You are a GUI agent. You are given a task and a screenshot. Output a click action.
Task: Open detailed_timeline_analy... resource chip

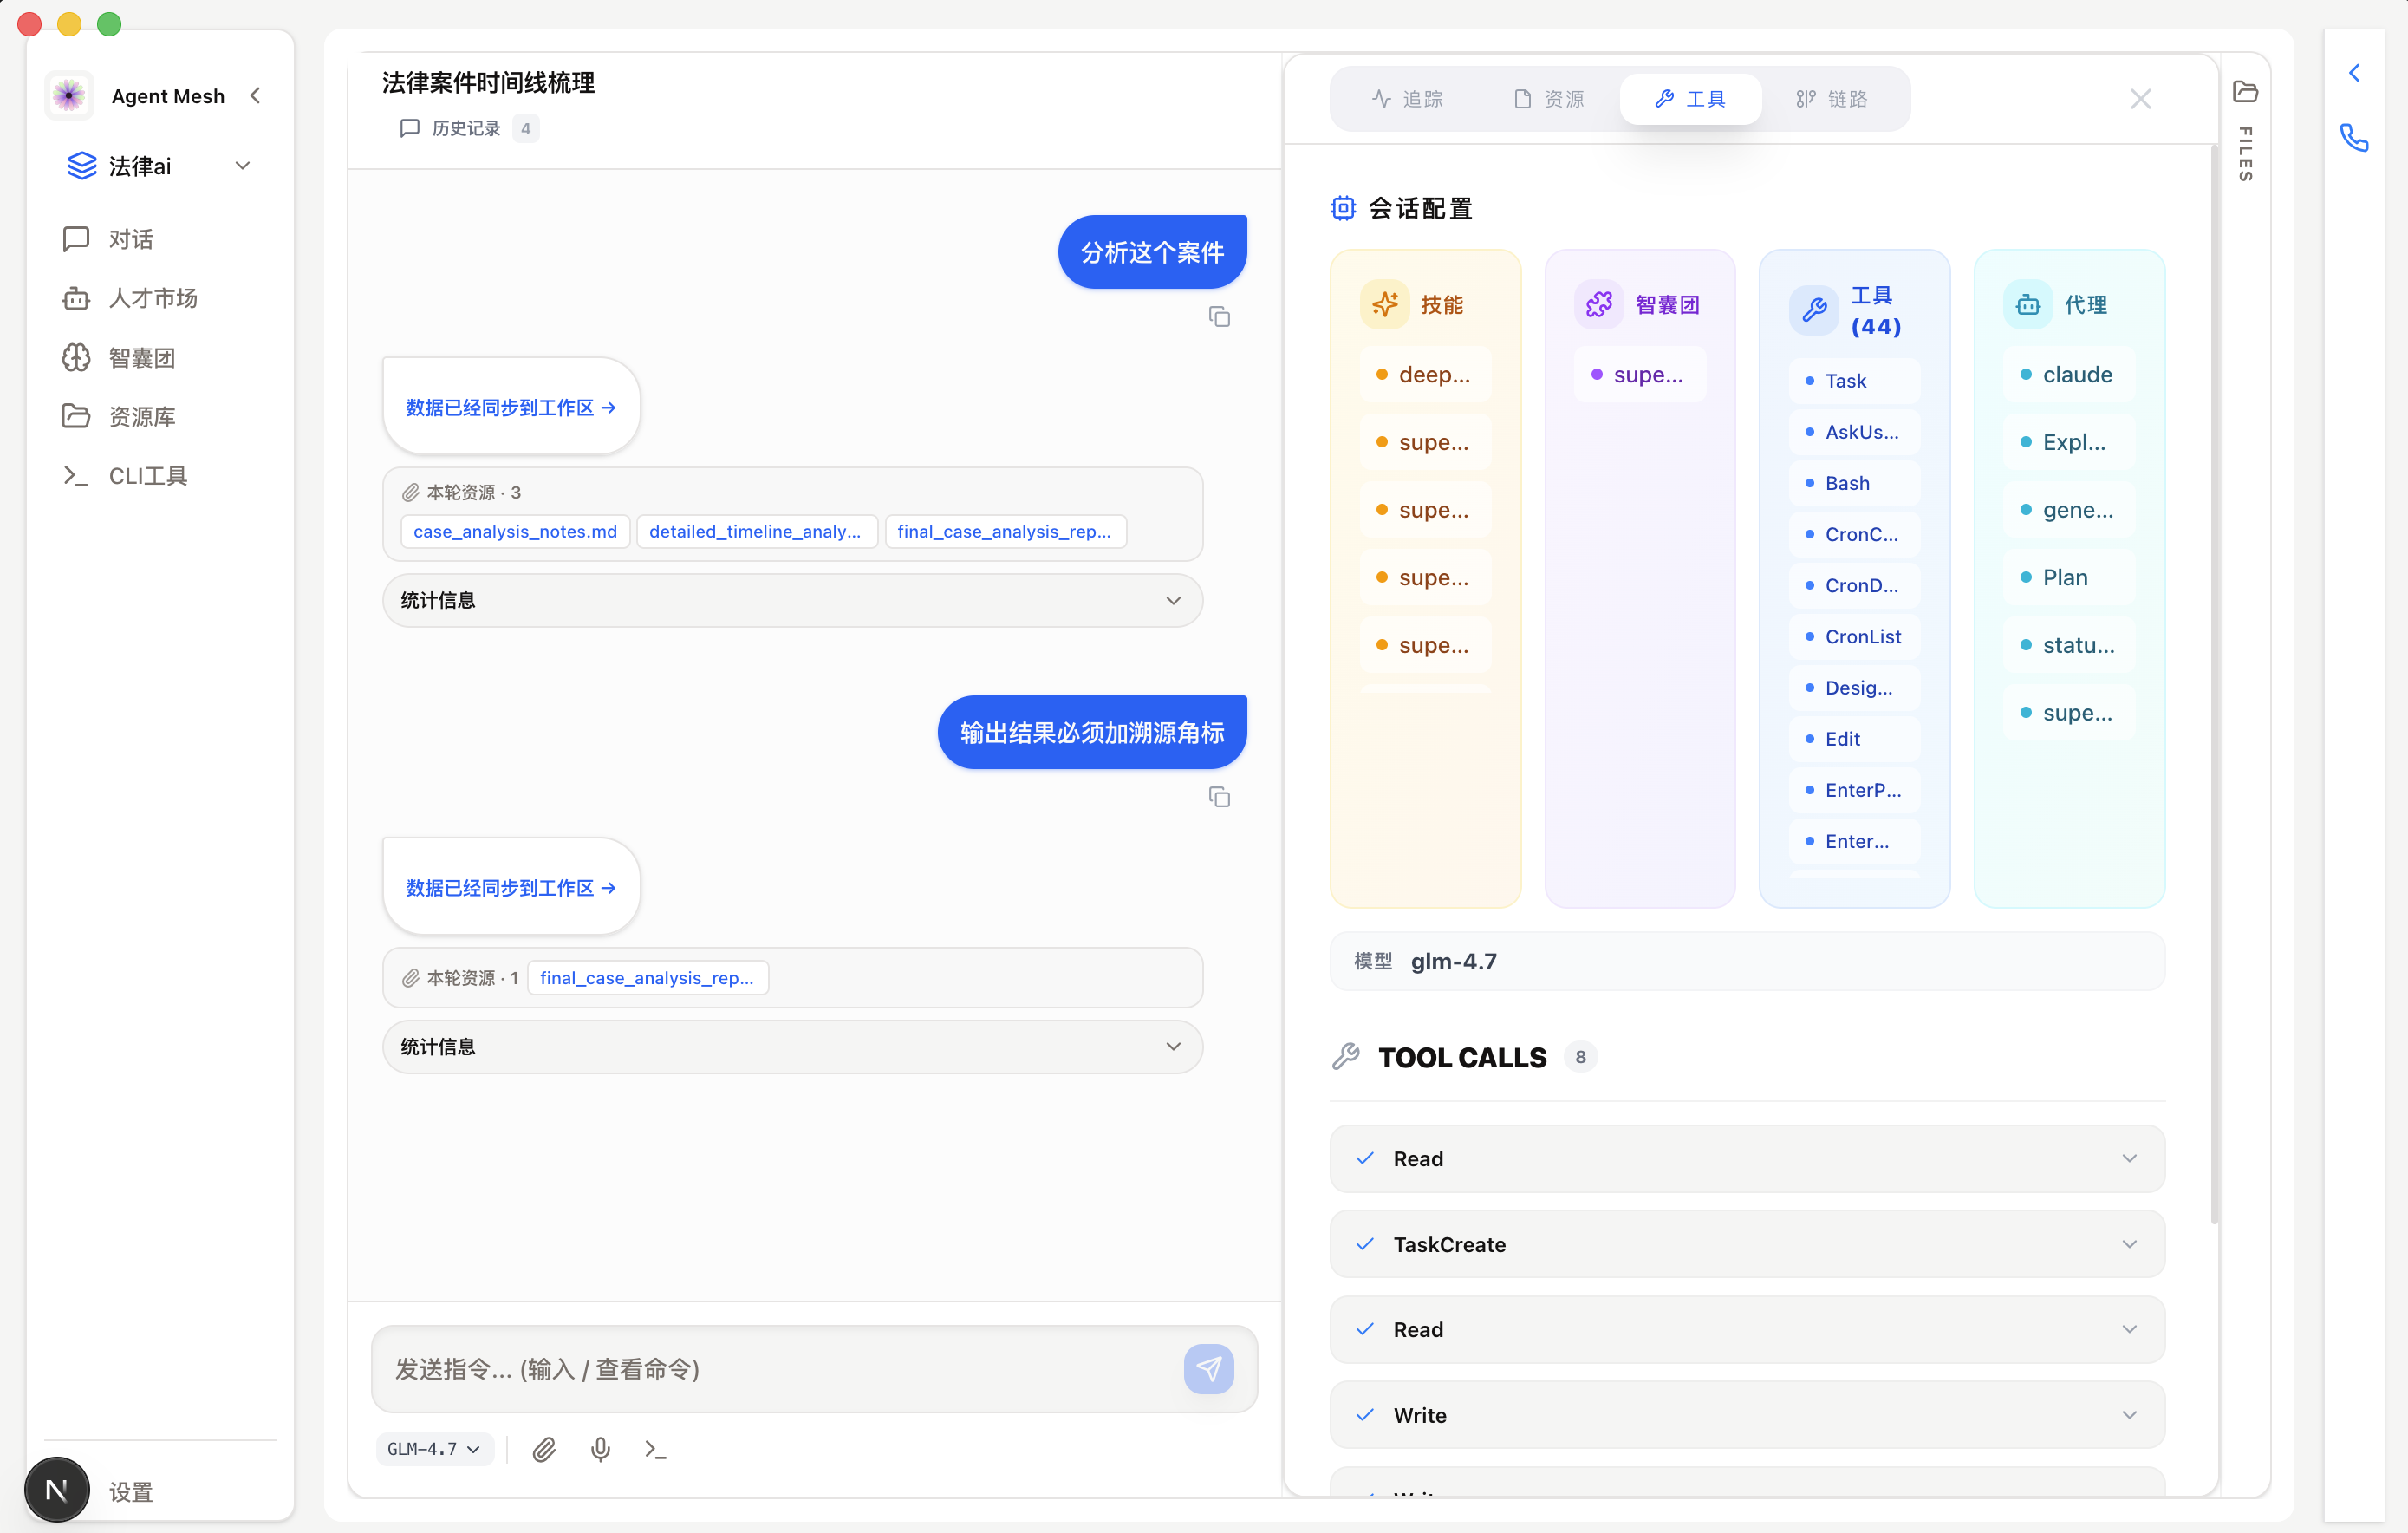pyautogui.click(x=755, y=531)
